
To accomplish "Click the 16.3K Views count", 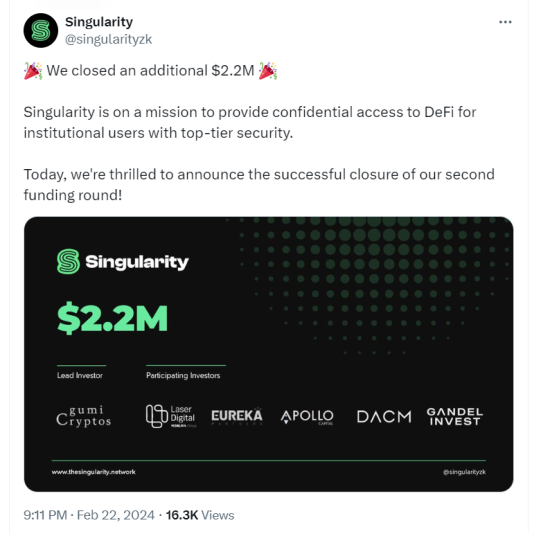I will [200, 515].
